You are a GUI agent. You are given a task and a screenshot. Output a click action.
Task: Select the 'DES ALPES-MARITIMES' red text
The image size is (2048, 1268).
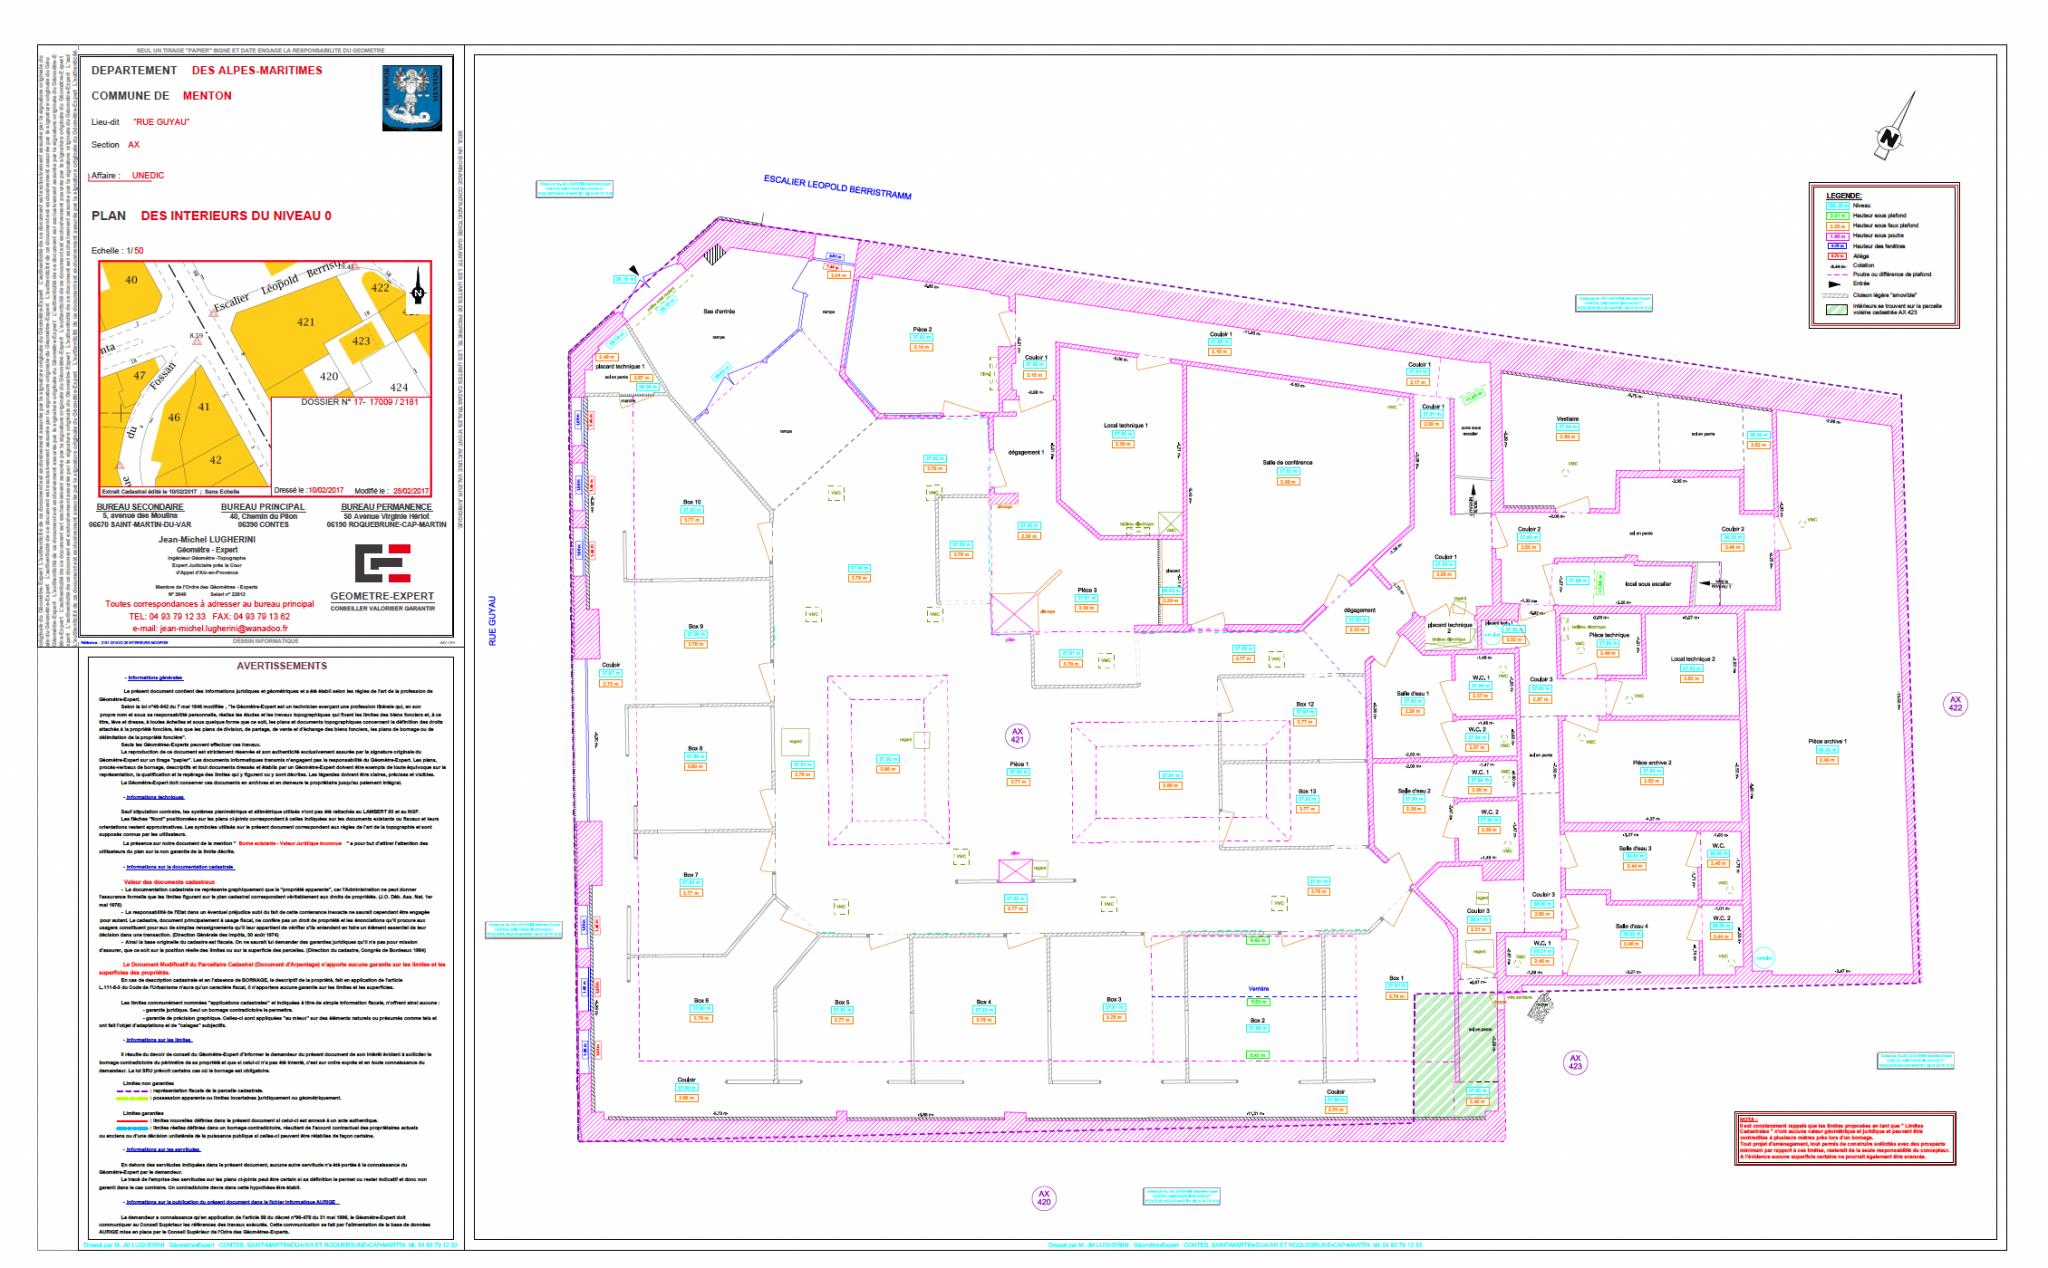point(257,71)
